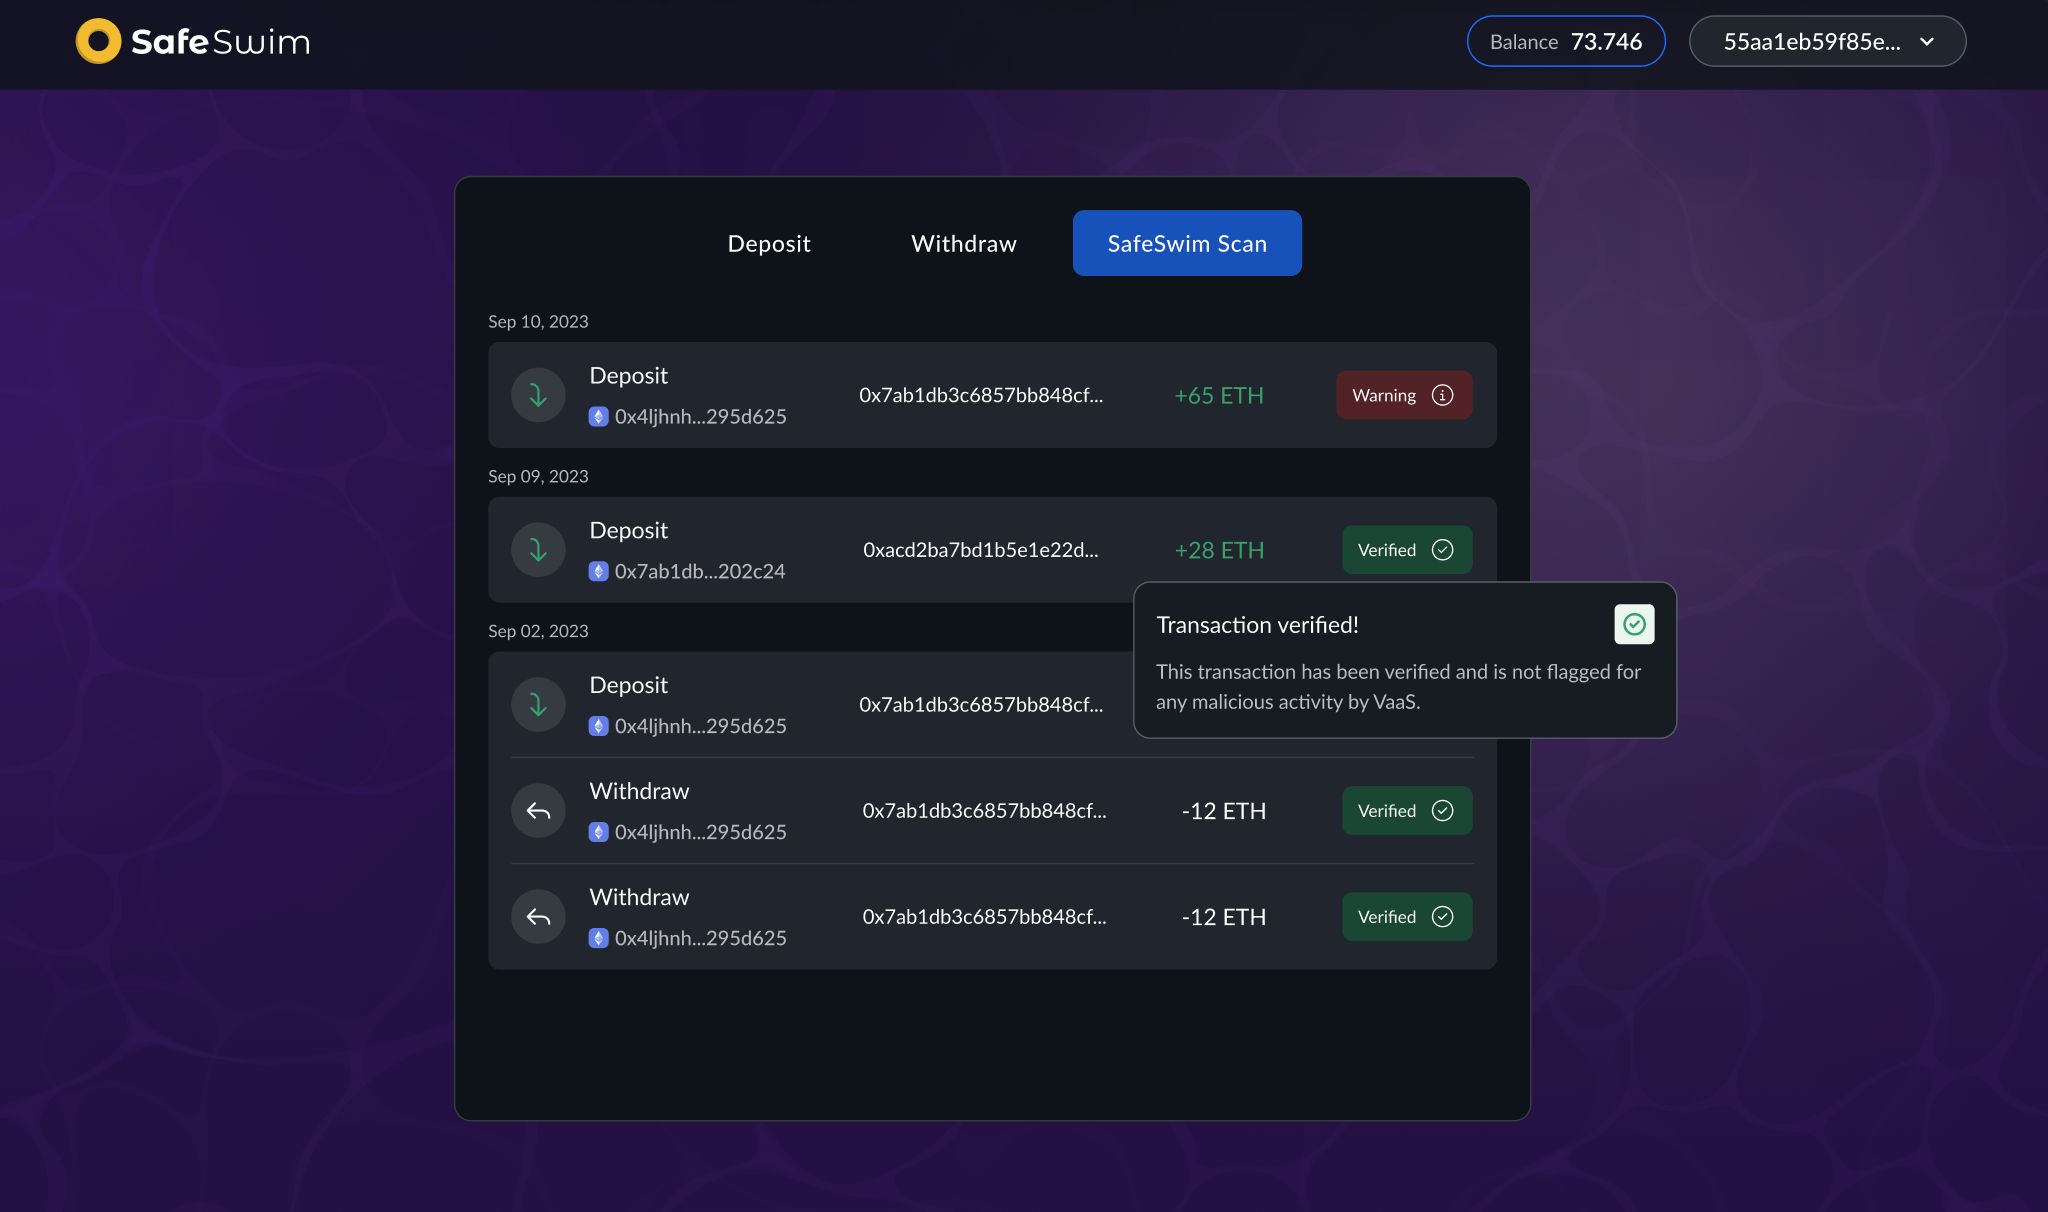The width and height of the screenshot is (2048, 1212).
Task: Toggle Verified status on second withdraw transaction
Action: click(x=1406, y=915)
